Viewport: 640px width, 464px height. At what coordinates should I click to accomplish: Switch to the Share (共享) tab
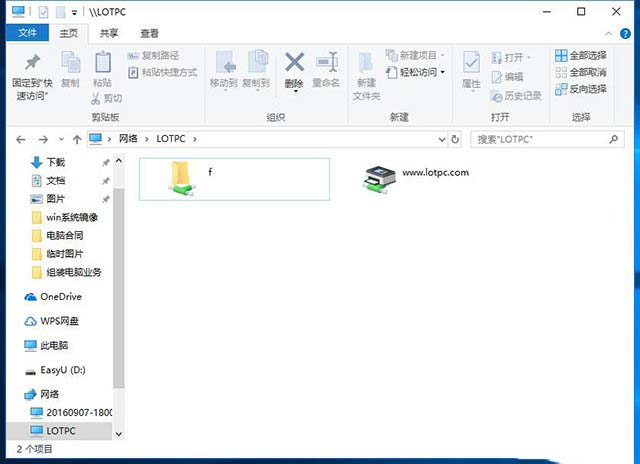coord(109,33)
